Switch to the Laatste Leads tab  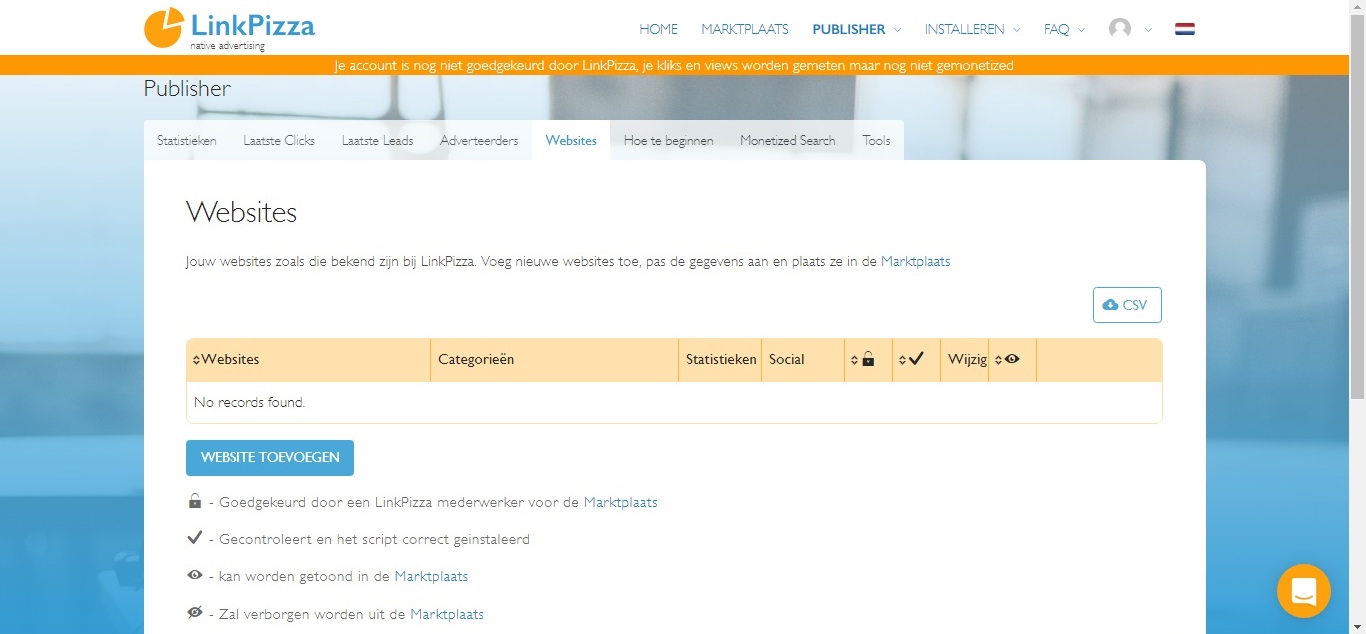pos(377,140)
